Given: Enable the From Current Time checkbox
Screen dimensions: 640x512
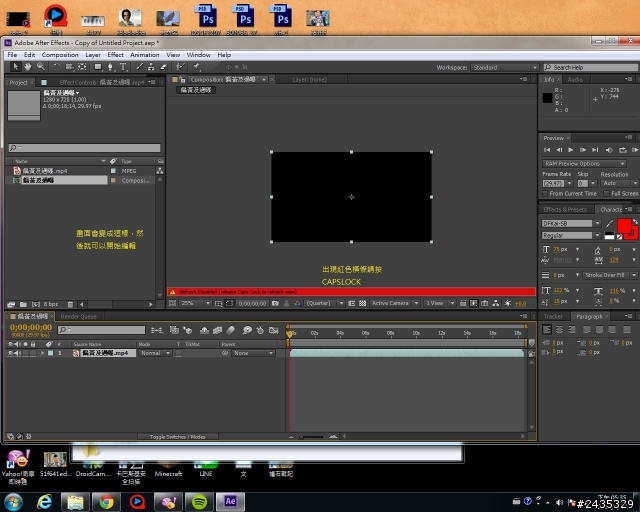Looking at the screenshot, I should tap(545, 194).
